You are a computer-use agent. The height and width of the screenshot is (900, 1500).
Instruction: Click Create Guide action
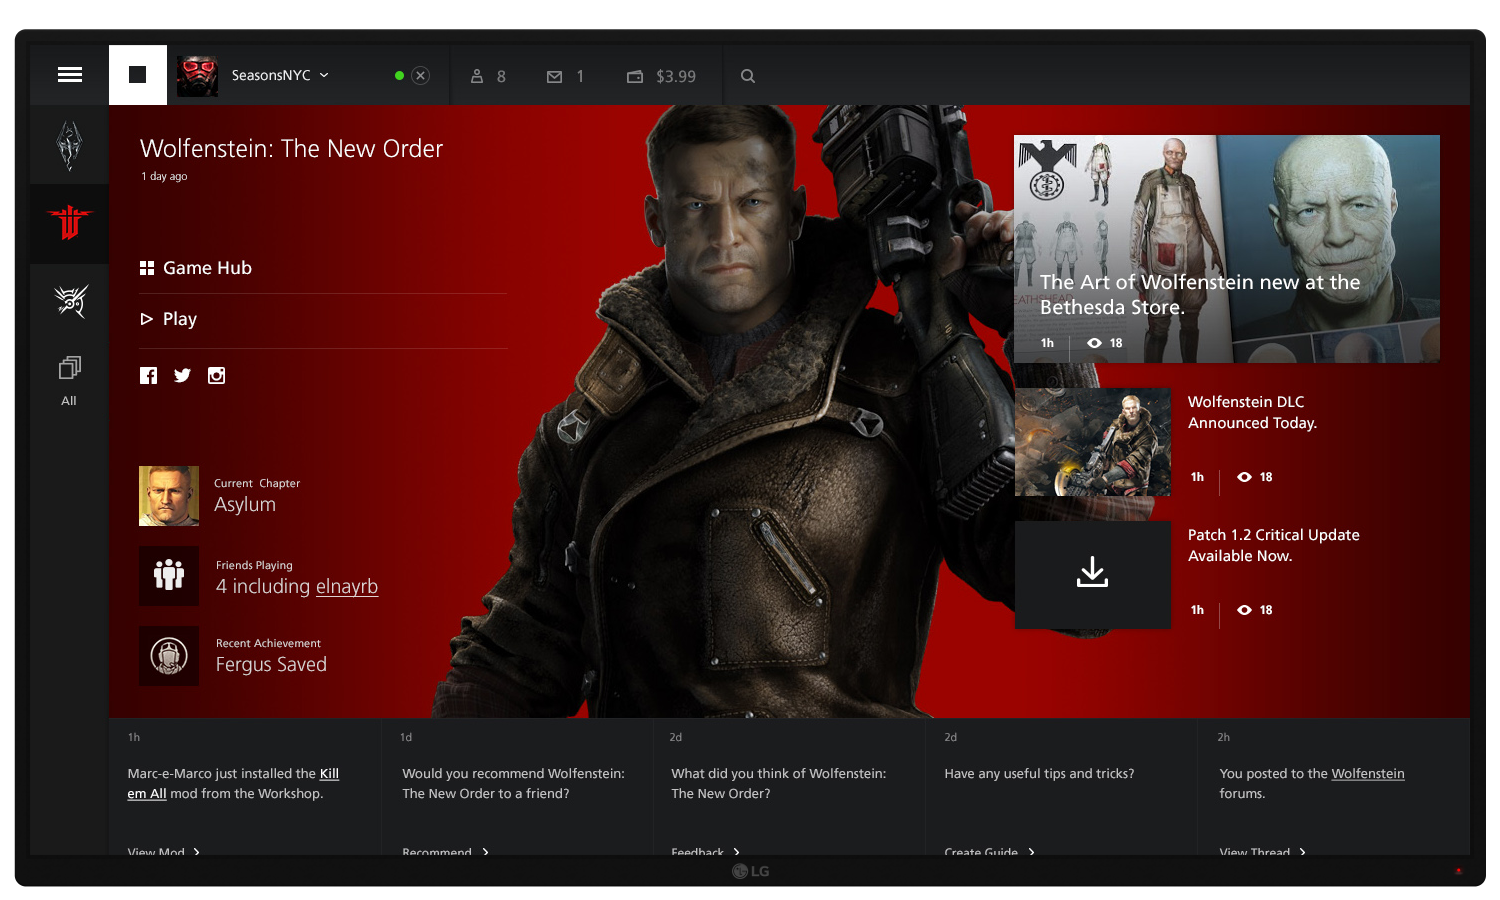click(x=990, y=851)
